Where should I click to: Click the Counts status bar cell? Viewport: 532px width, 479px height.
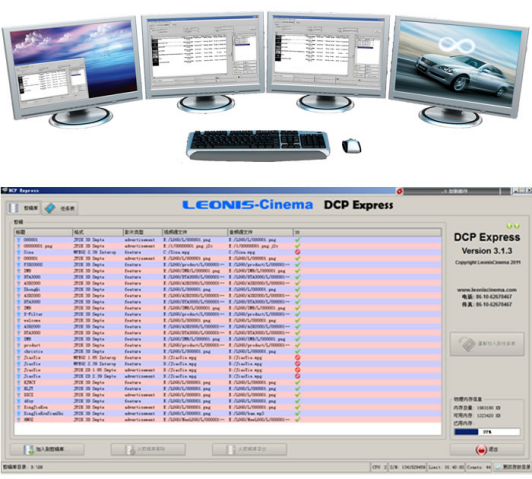(x=479, y=467)
